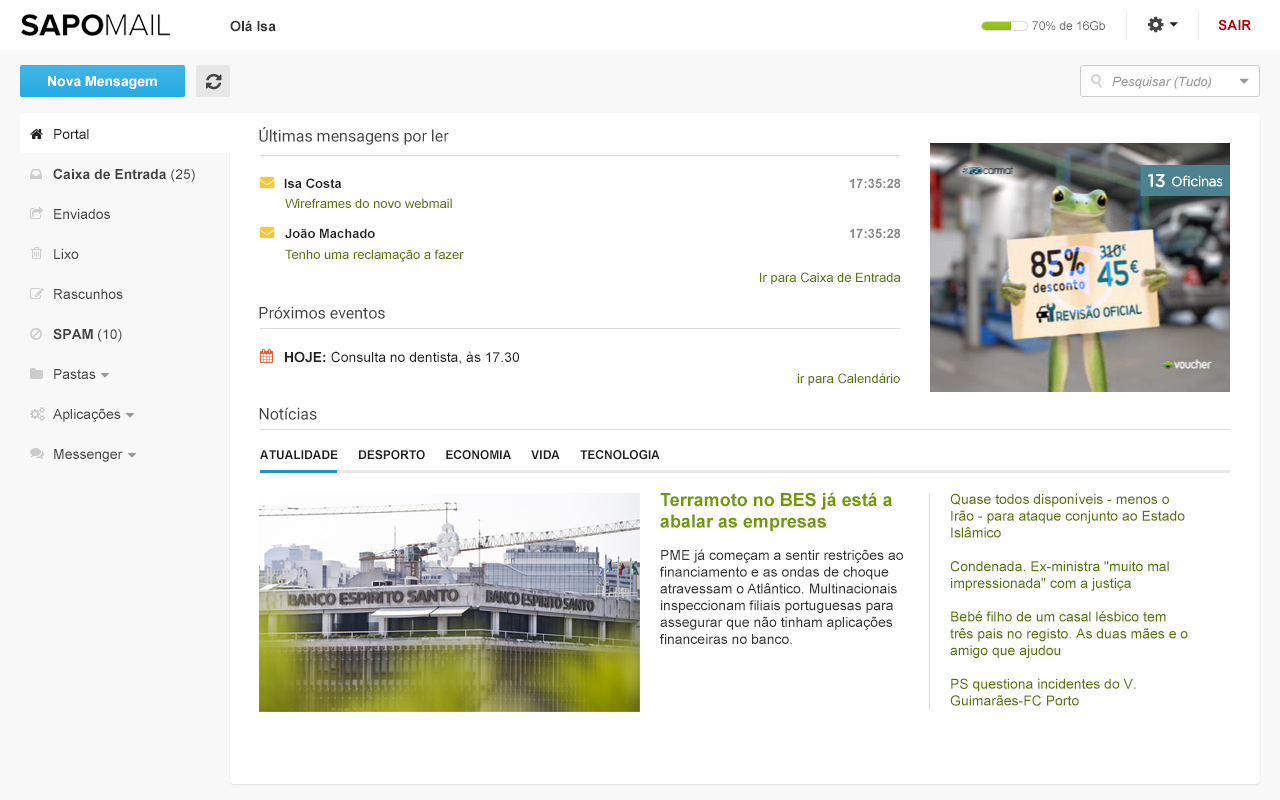Image resolution: width=1280 pixels, height=800 pixels.
Task: Click SAIR to log out
Action: coord(1234,25)
